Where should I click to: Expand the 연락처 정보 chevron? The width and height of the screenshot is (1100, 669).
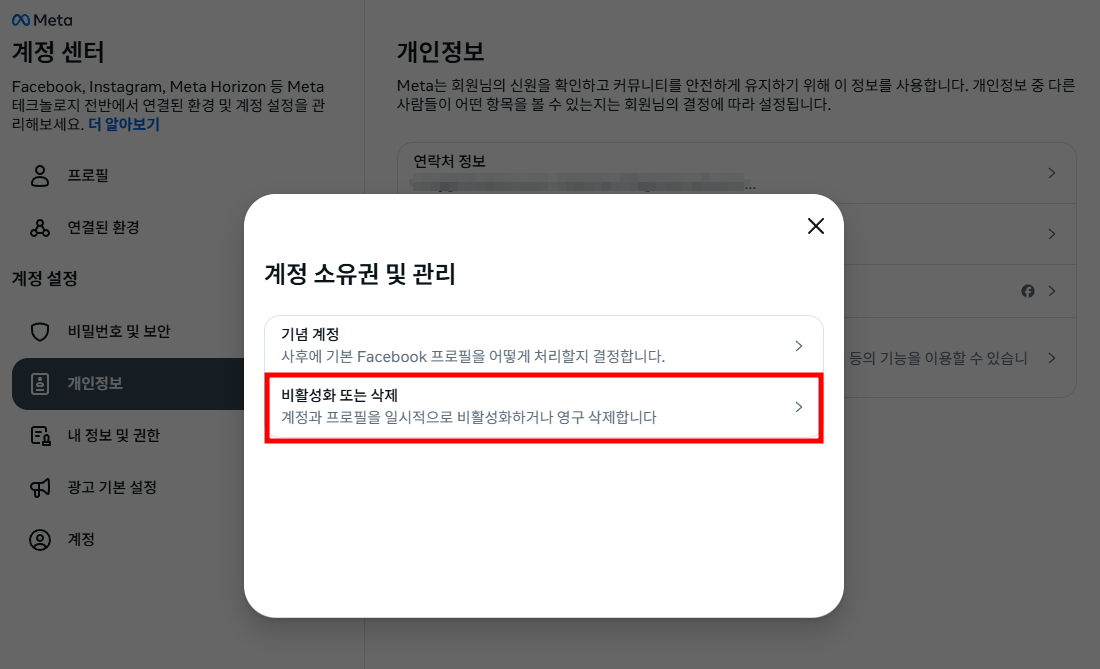click(x=1052, y=173)
